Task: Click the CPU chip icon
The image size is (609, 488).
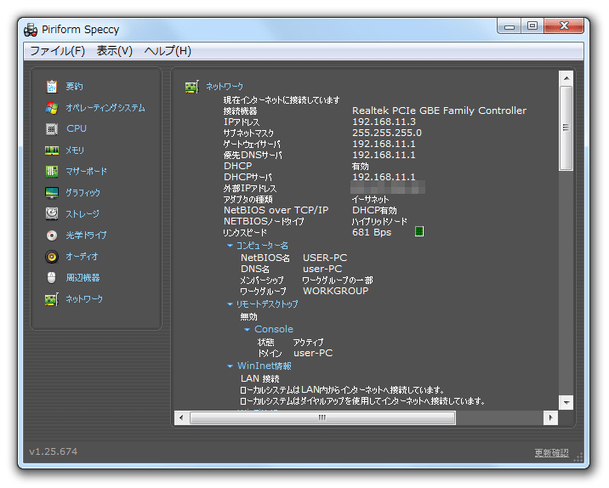Action: pos(52,129)
